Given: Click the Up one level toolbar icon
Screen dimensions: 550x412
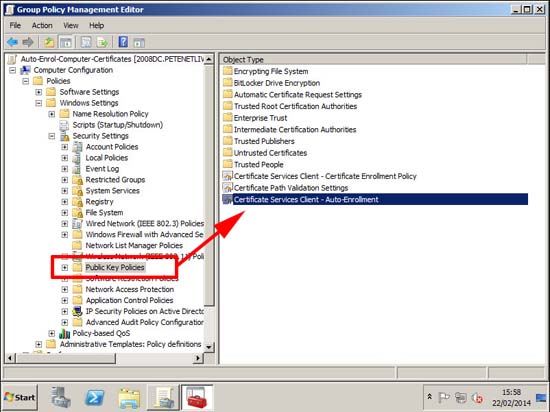Looking at the screenshot, I should point(49,42).
